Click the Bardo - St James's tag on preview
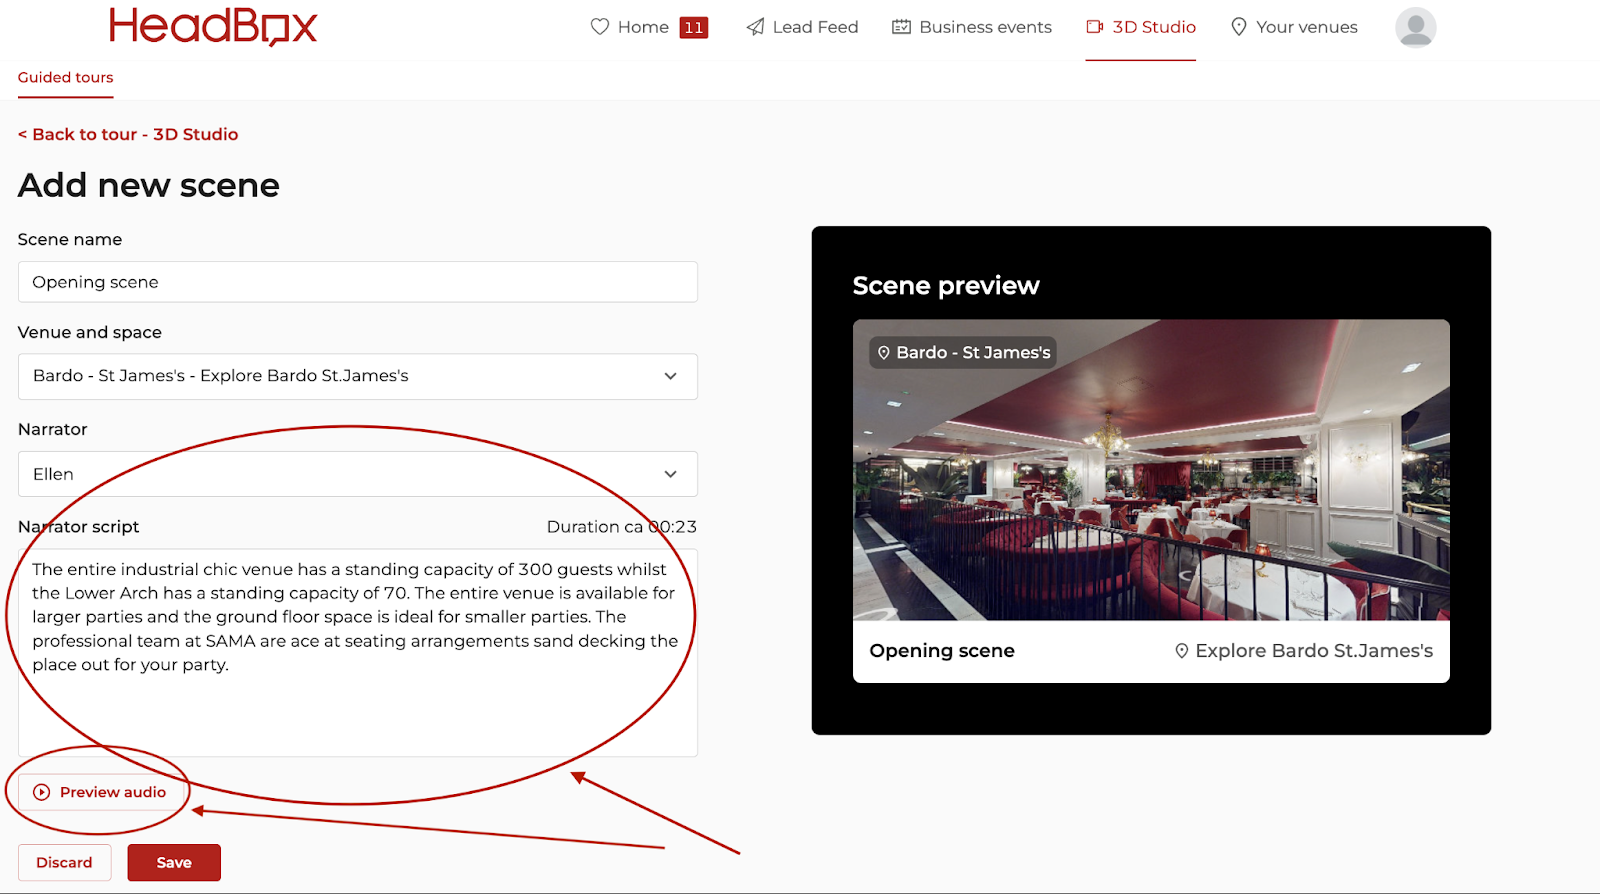Image resolution: width=1600 pixels, height=894 pixels. (963, 353)
